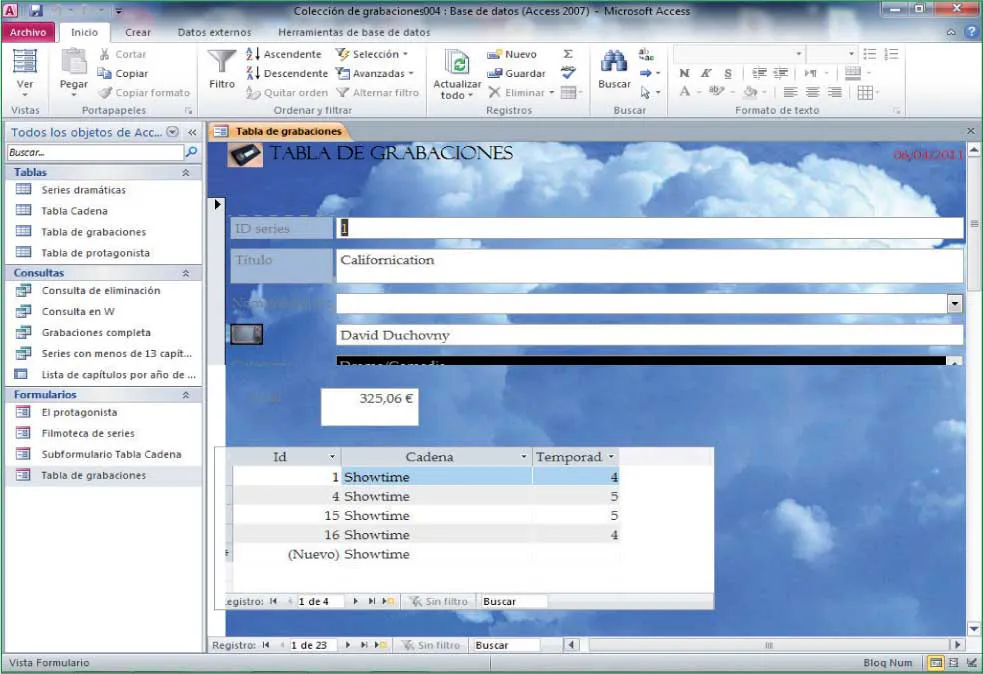The image size is (983, 674).
Task: Collapse the Consultas group
Action: point(185,273)
